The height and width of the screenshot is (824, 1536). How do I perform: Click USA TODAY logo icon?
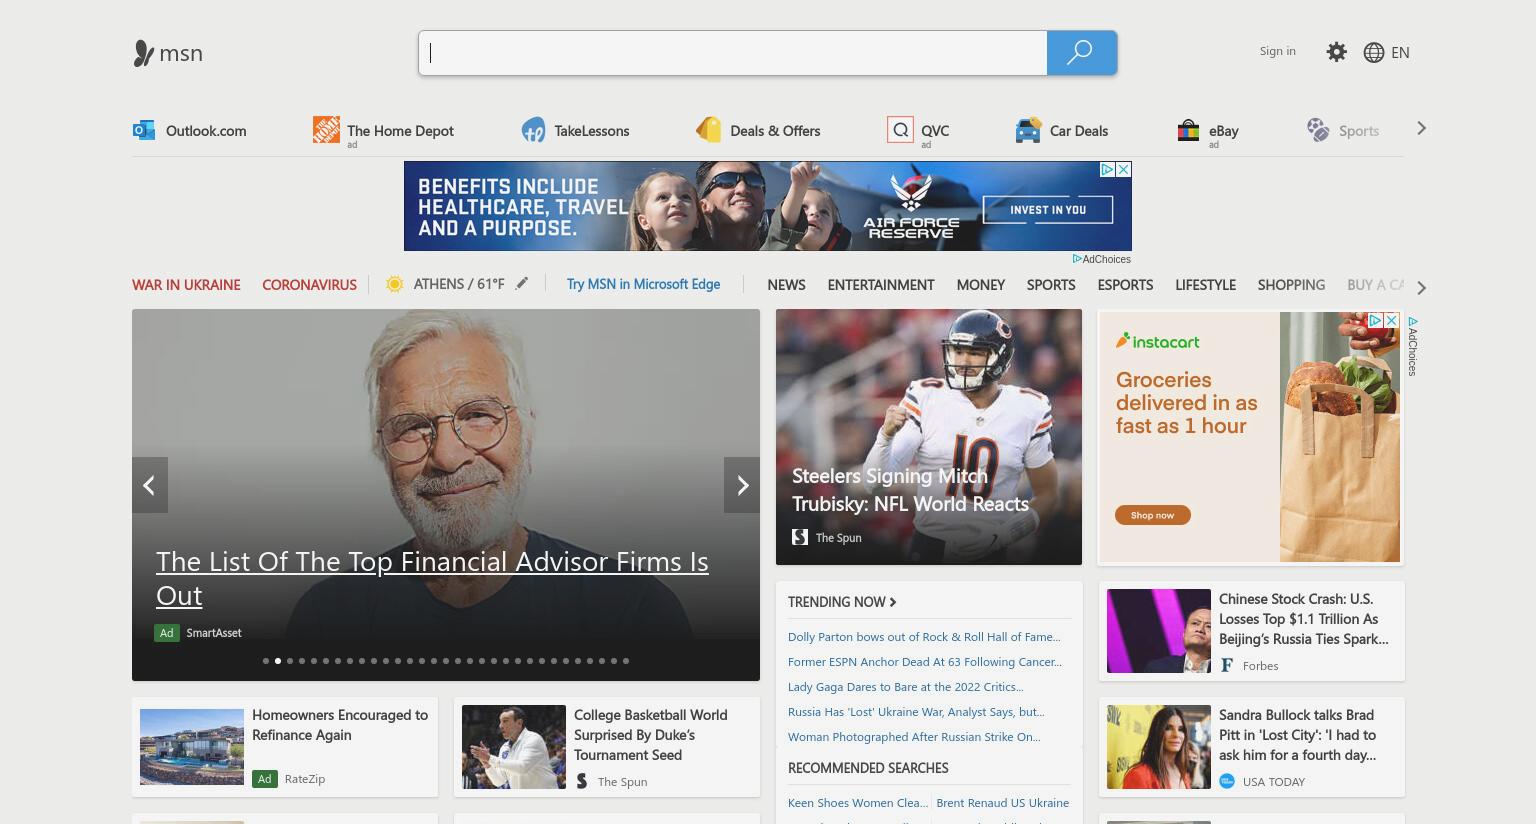coord(1227,781)
